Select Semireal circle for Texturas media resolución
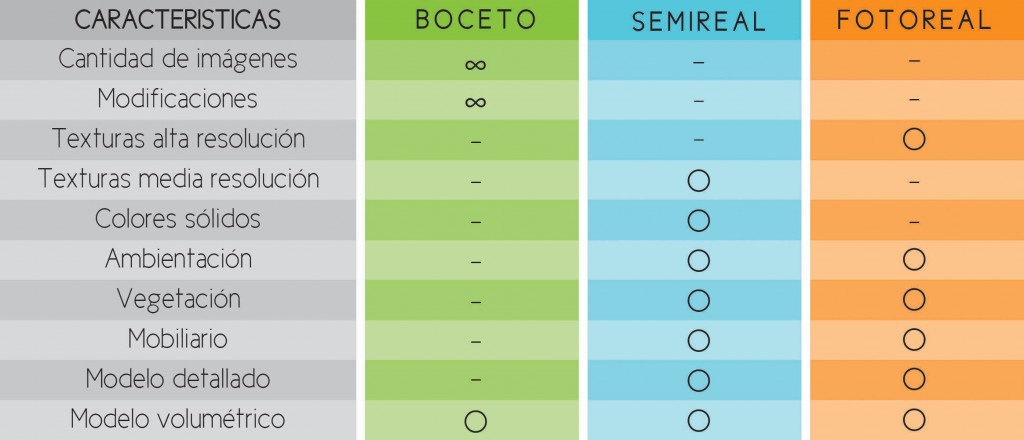Viewport: 1024px width, 440px height. coord(699,180)
